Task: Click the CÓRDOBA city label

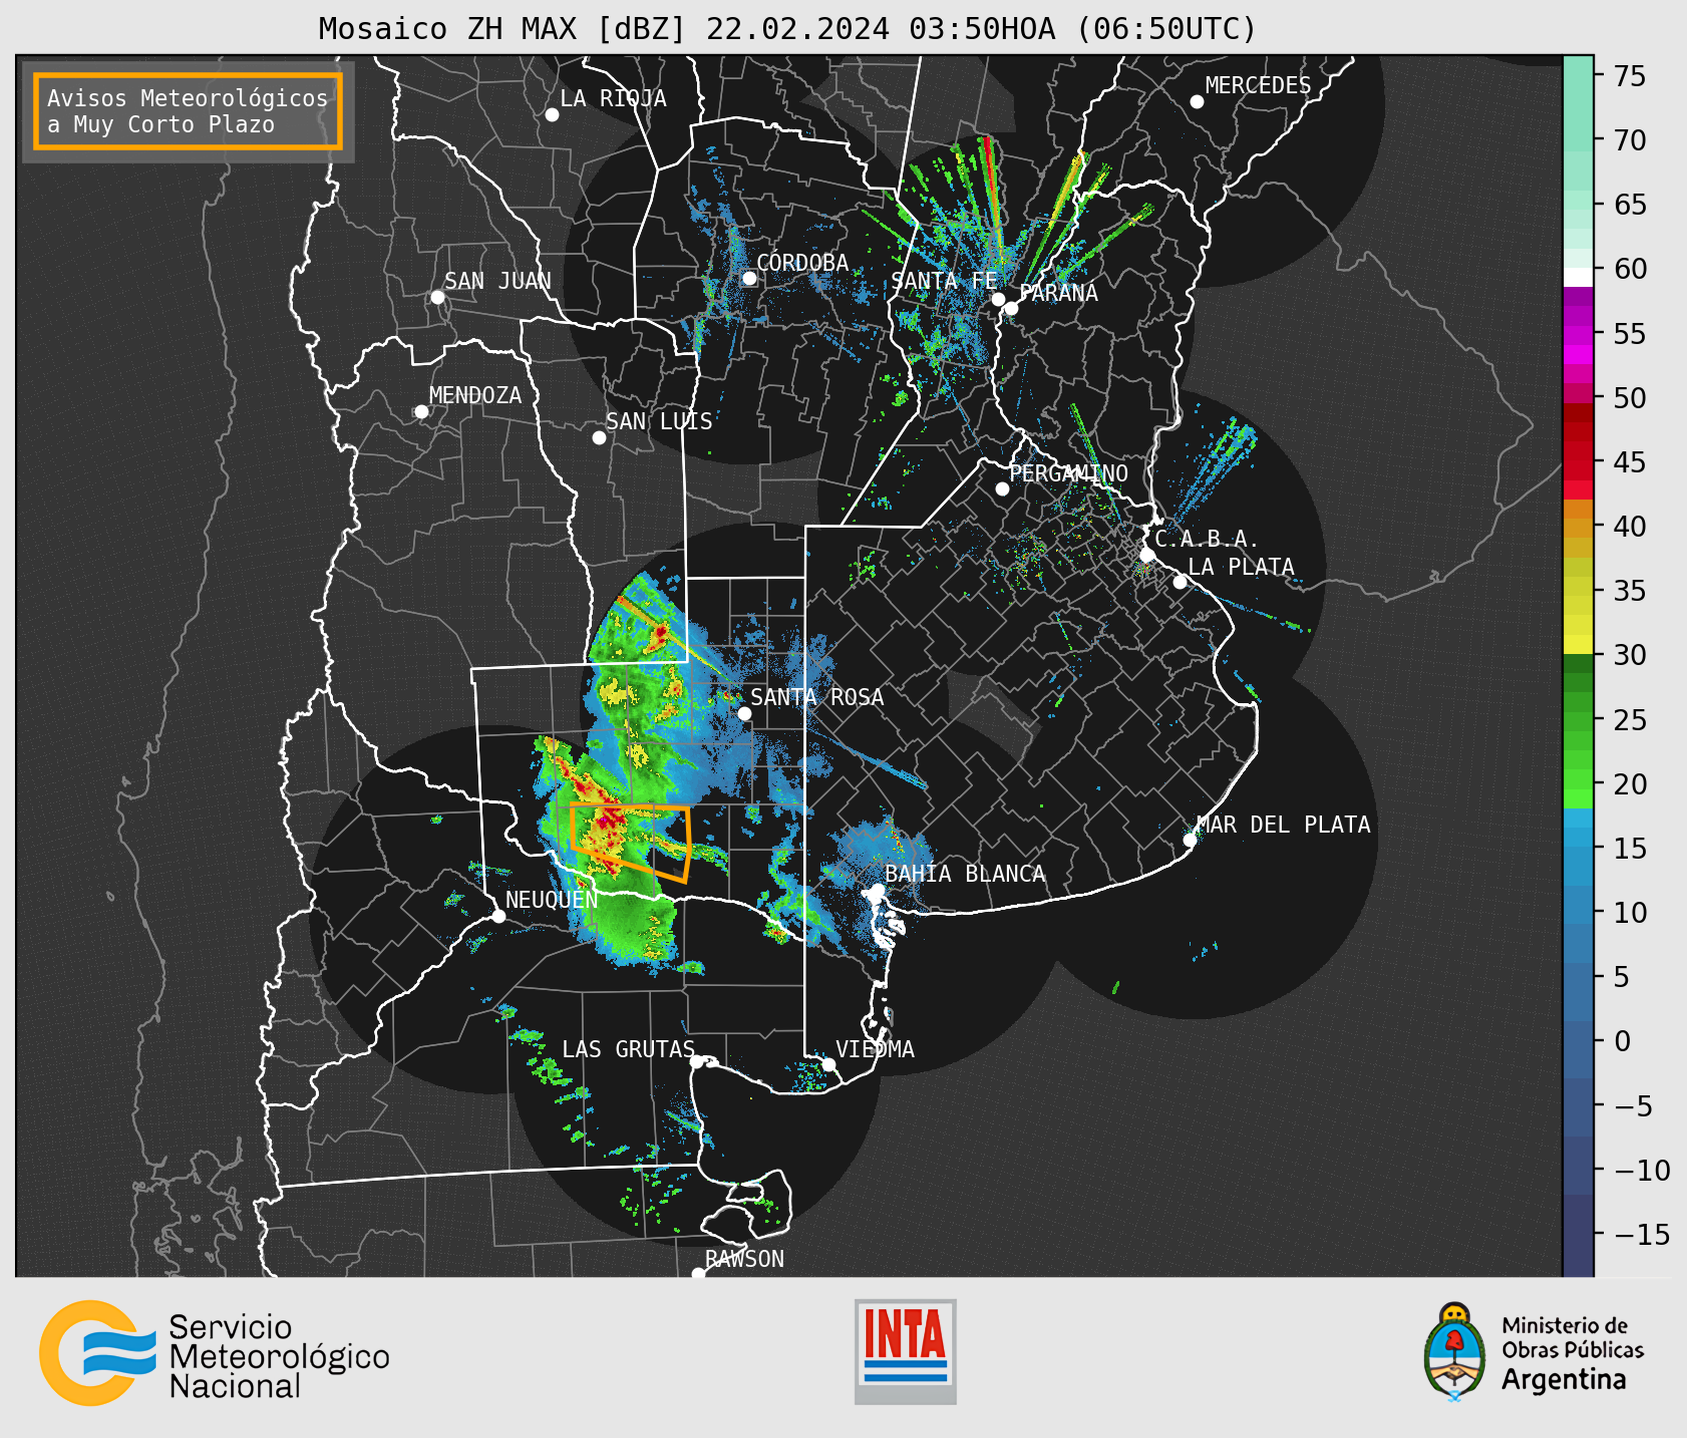Action: point(802,263)
